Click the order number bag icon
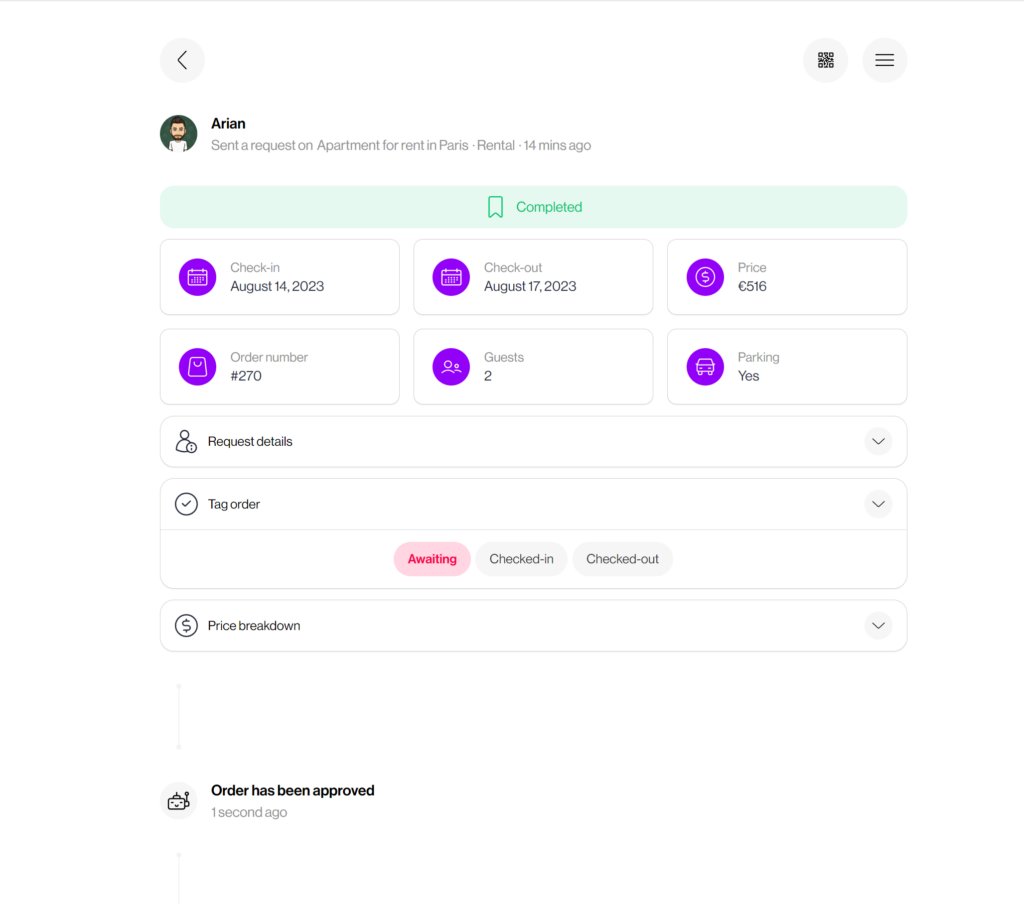The image size is (1024, 904). [x=198, y=367]
